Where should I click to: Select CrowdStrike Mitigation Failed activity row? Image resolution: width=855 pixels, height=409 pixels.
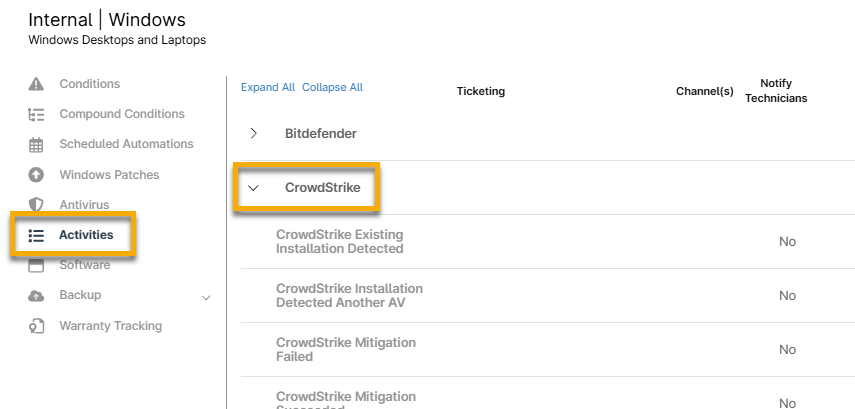[x=345, y=349]
